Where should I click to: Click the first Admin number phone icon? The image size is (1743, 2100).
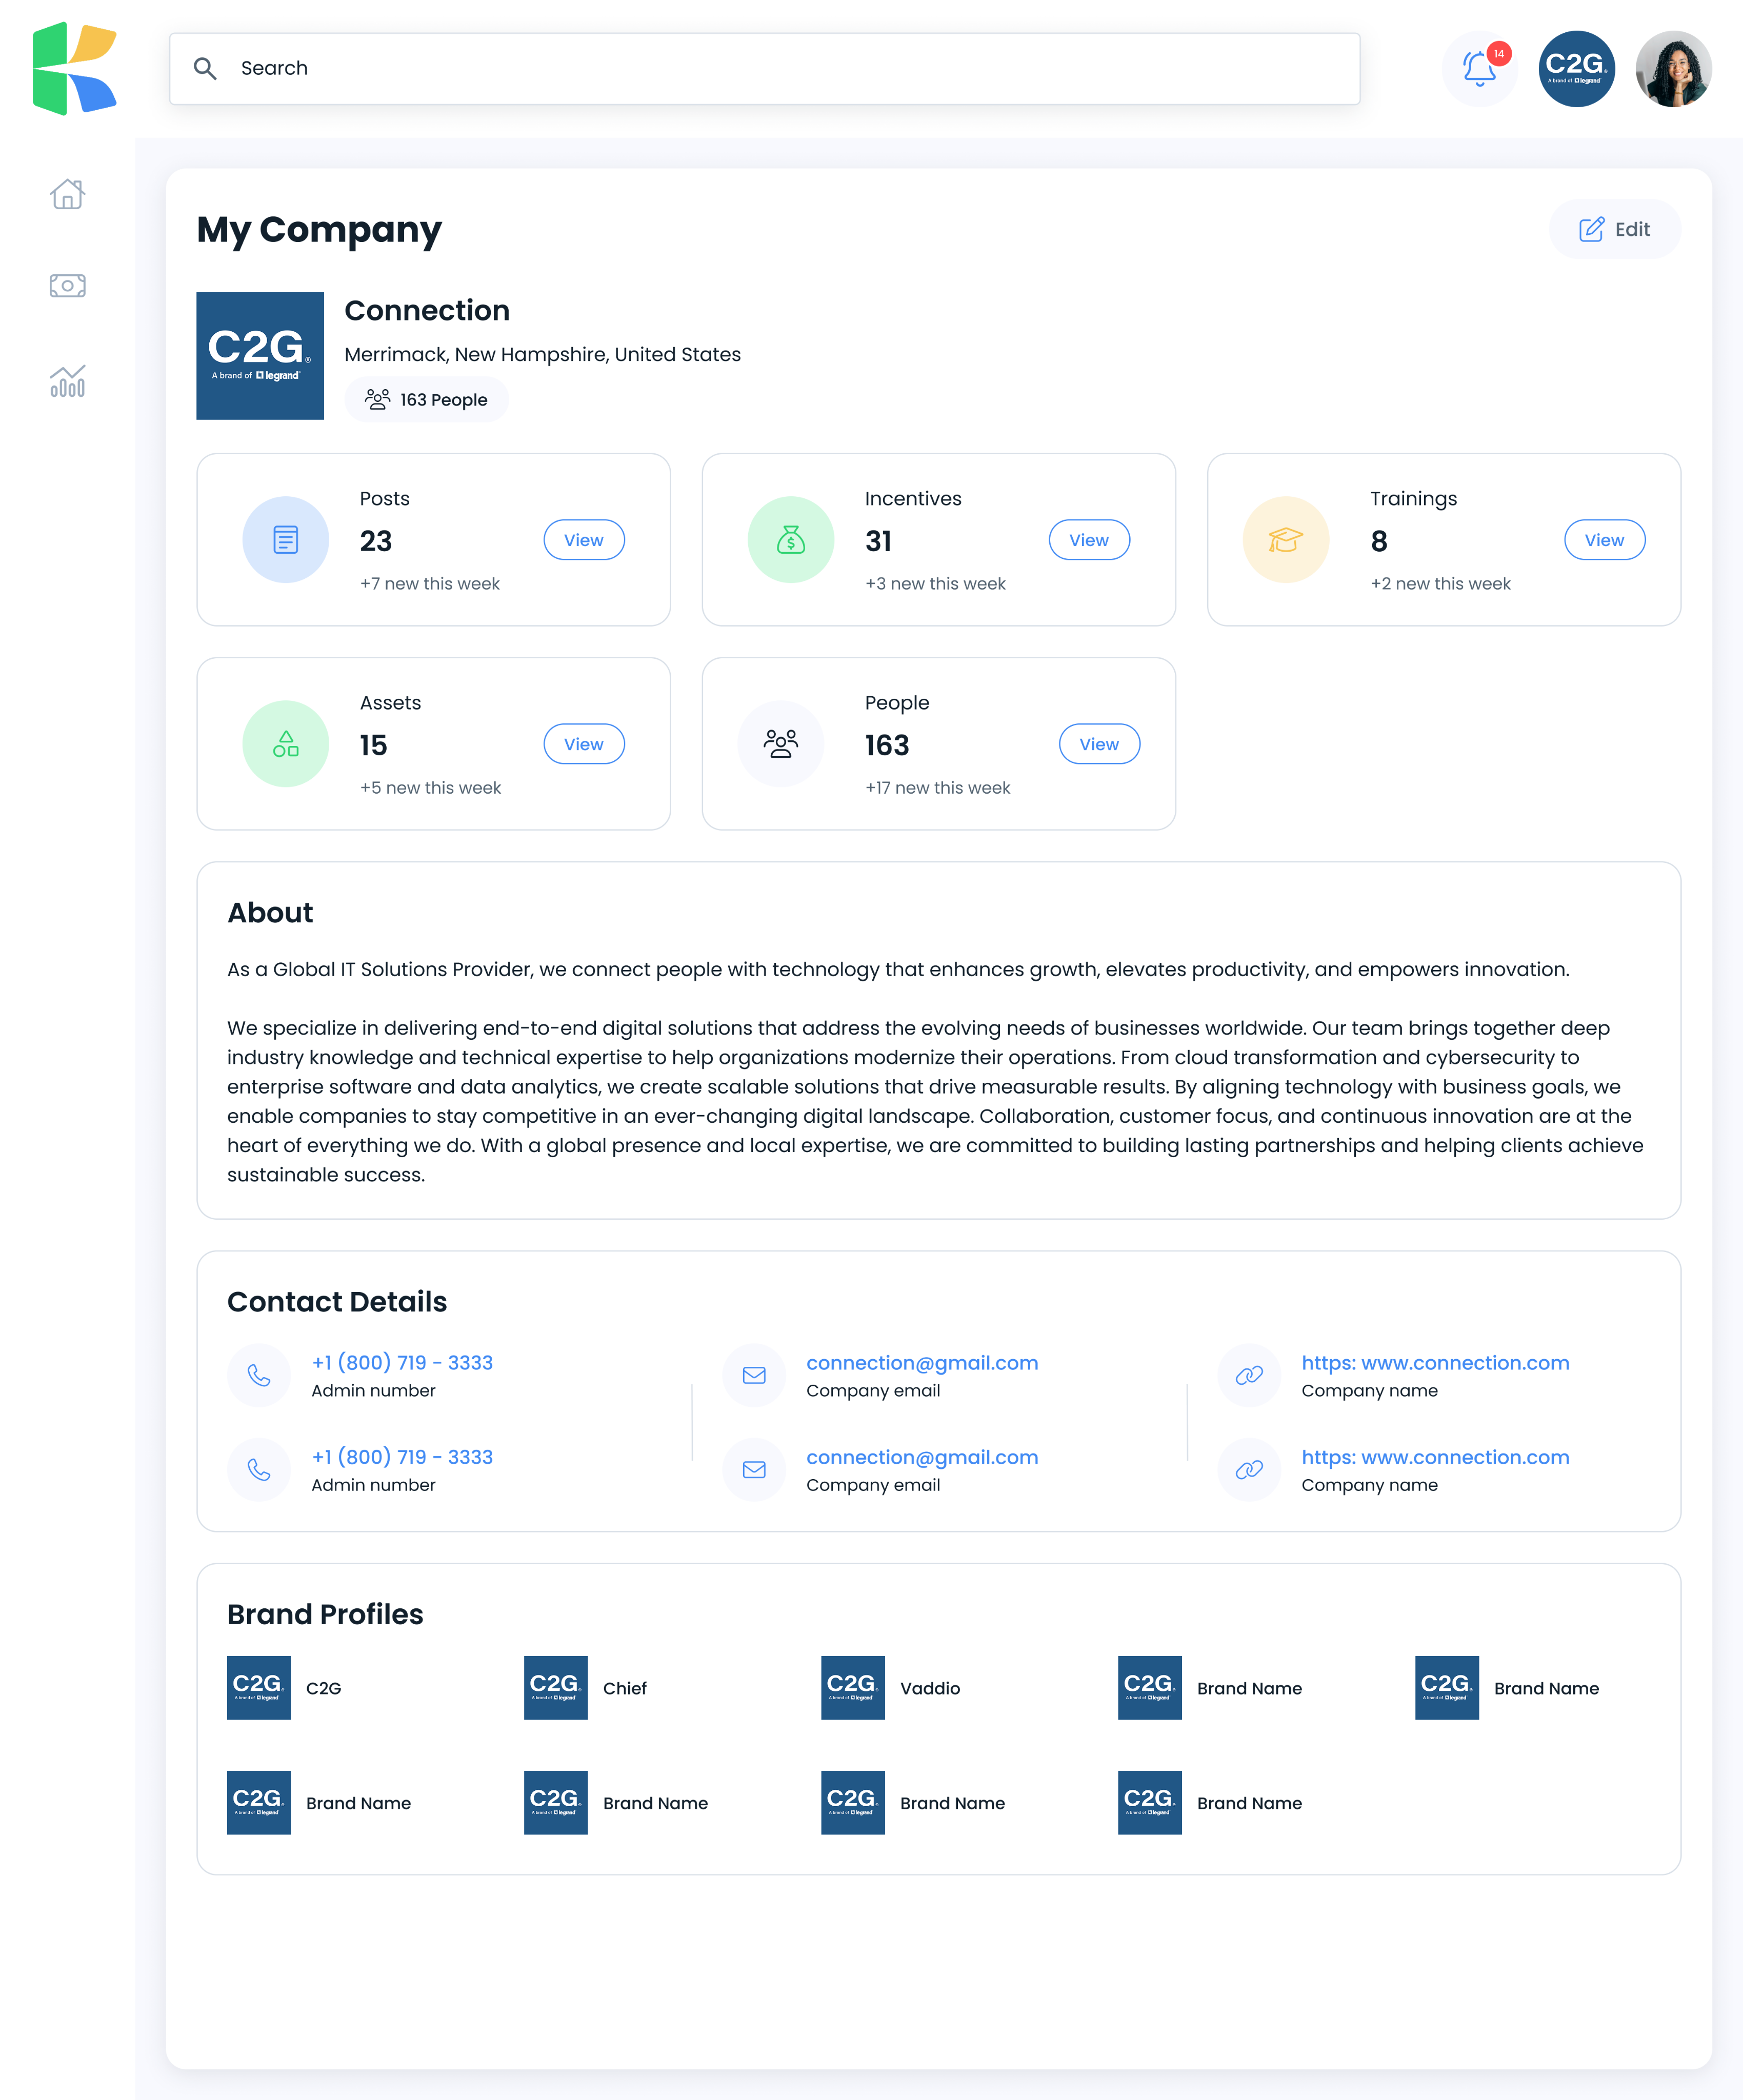coord(259,1376)
